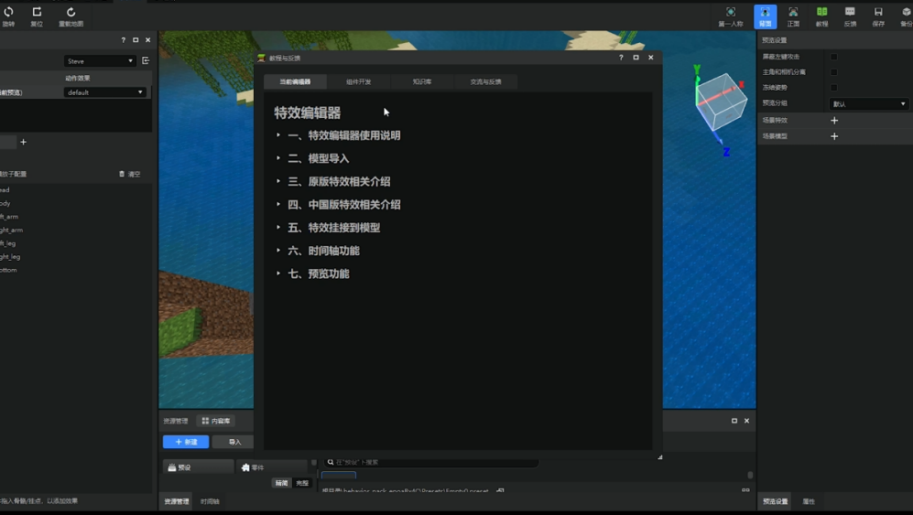Click the 导入 import button

point(234,442)
